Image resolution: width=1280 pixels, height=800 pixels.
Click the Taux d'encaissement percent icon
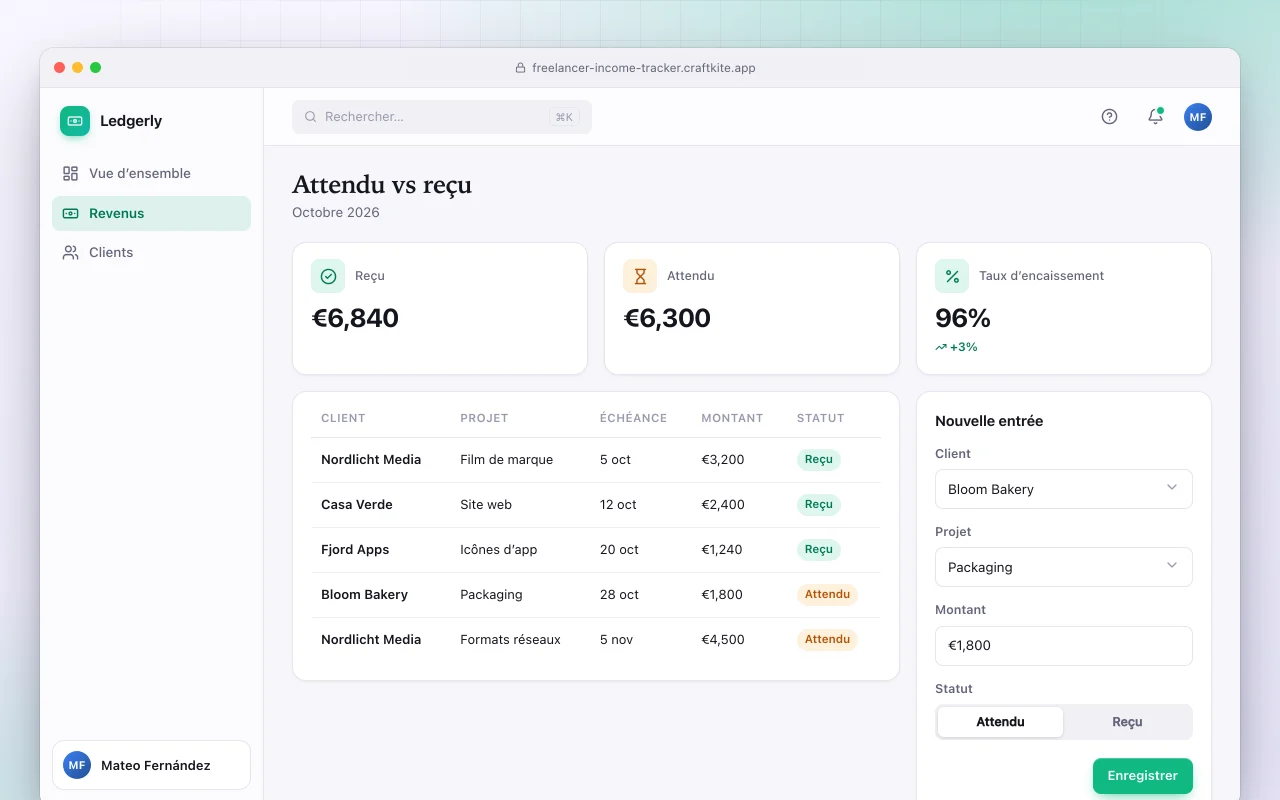point(952,276)
